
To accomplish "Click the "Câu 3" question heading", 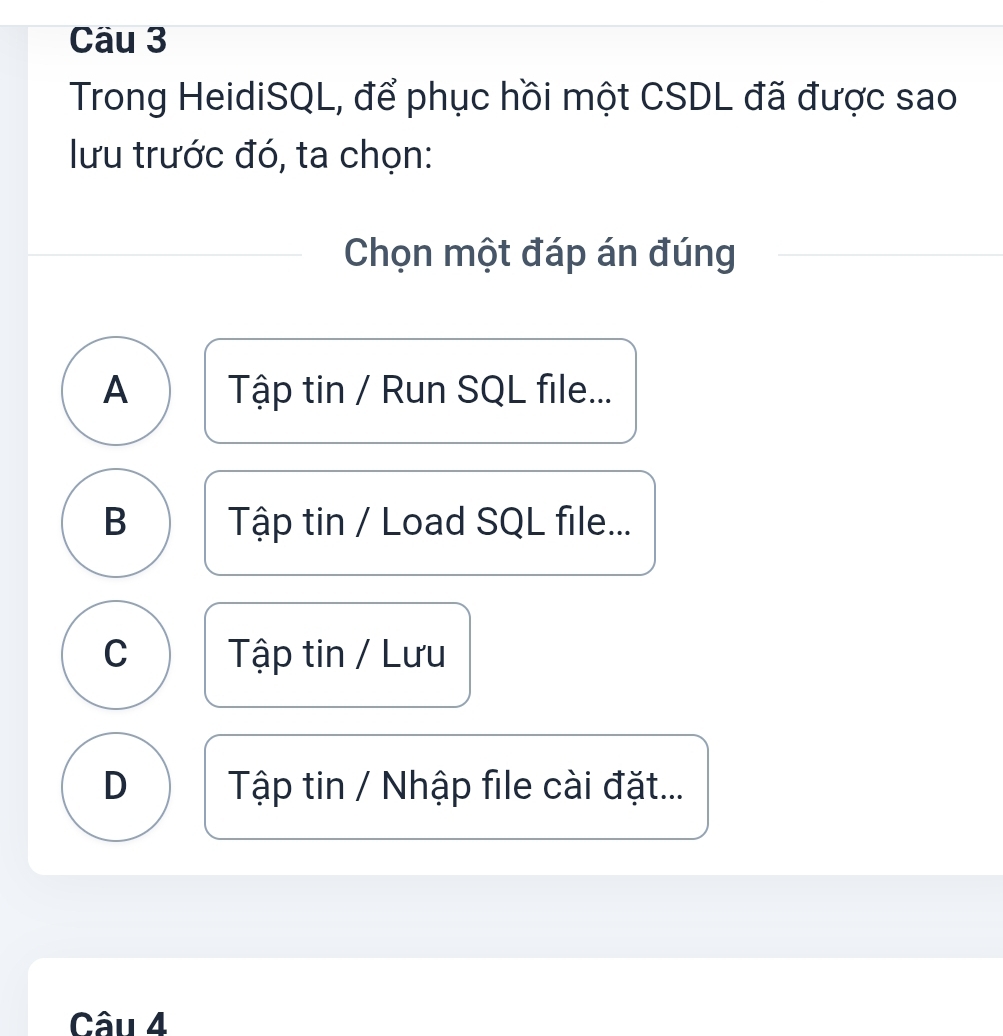I will pyautogui.click(x=119, y=39).
